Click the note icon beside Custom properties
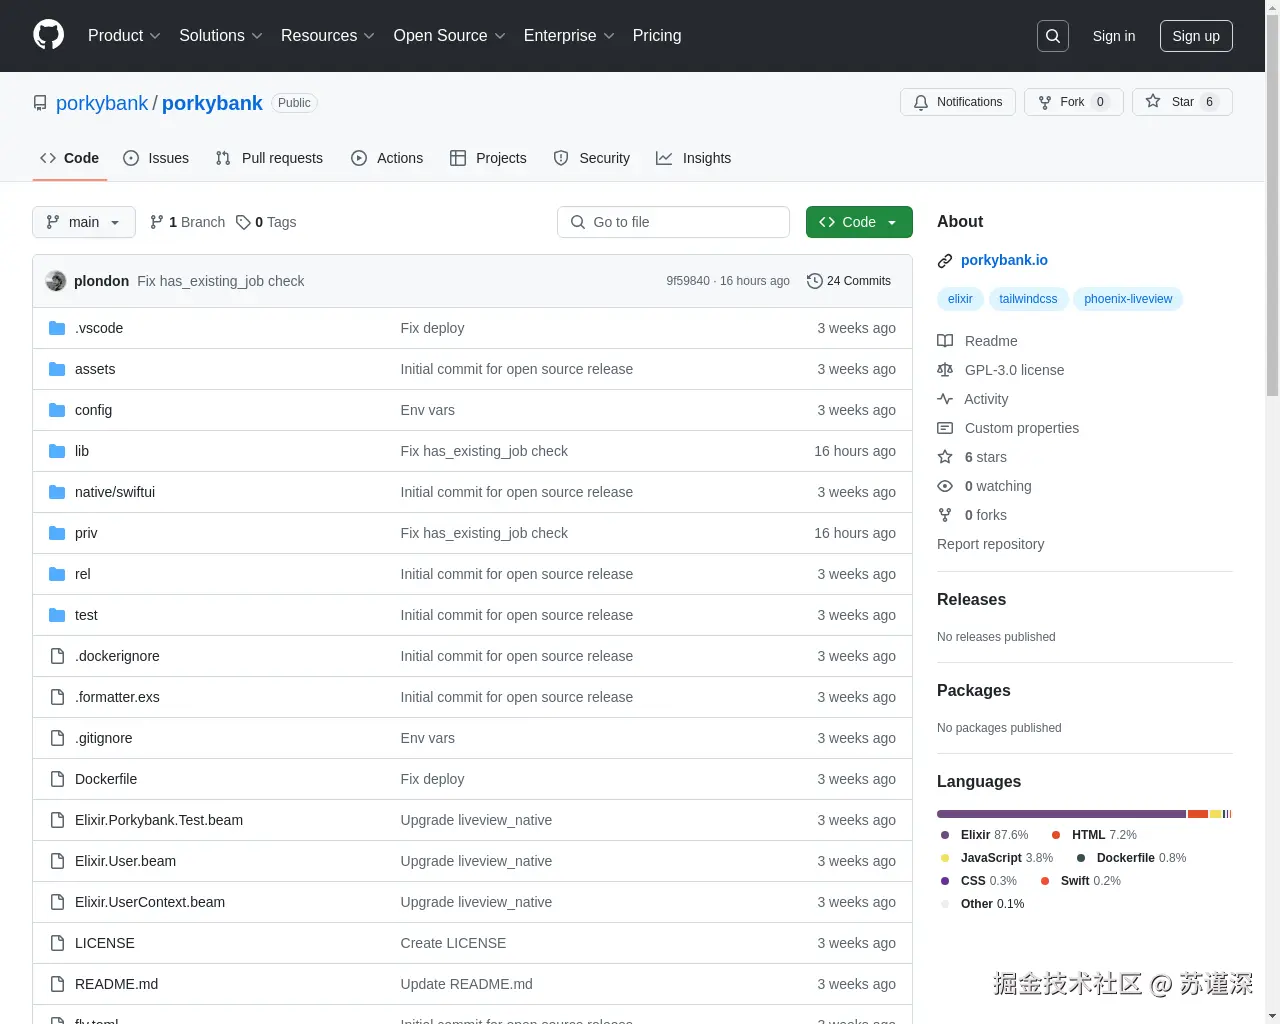 pos(945,428)
